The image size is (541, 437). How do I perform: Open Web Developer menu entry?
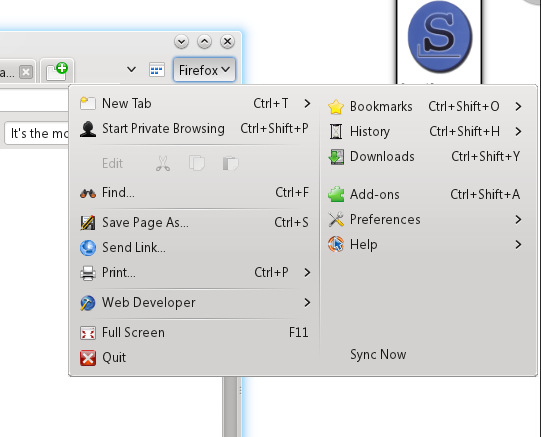point(195,303)
